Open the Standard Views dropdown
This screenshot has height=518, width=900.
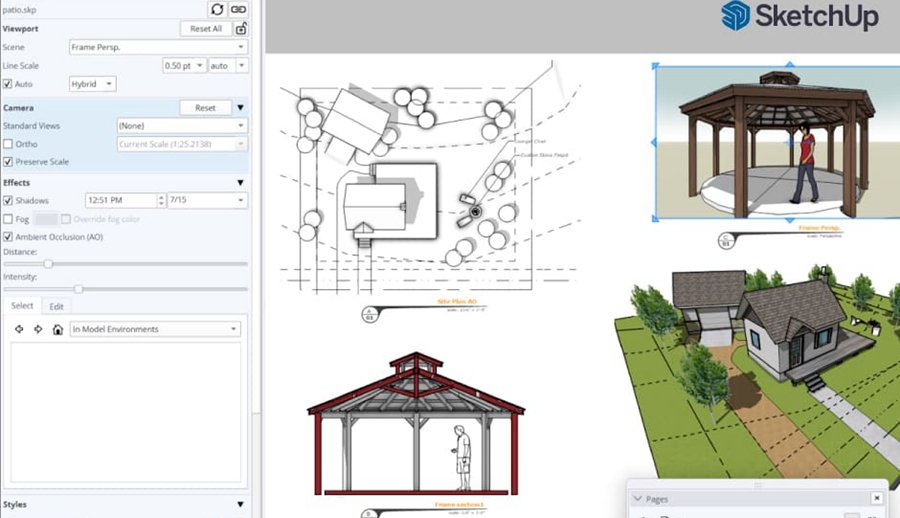182,125
